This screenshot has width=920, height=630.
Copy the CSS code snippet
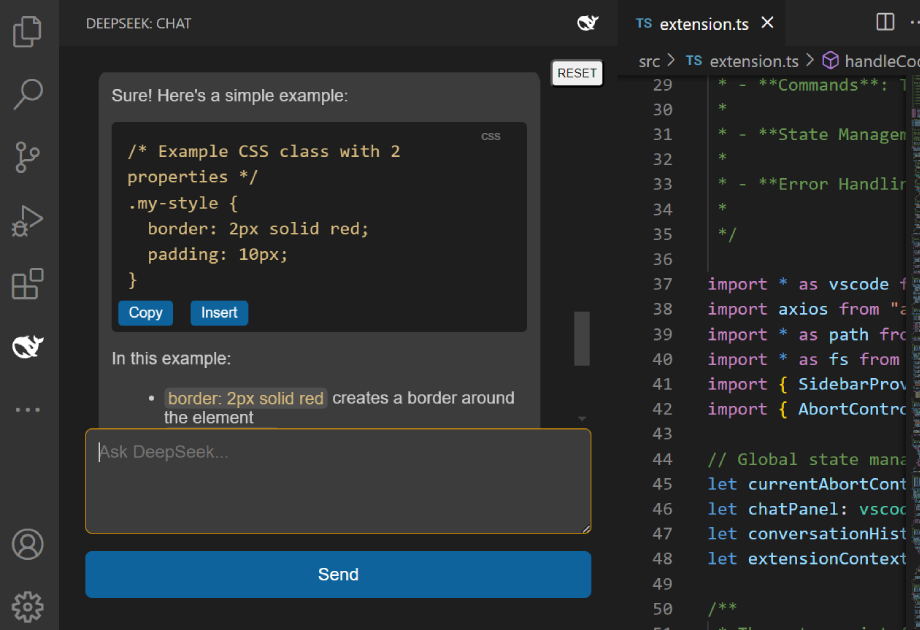click(145, 313)
